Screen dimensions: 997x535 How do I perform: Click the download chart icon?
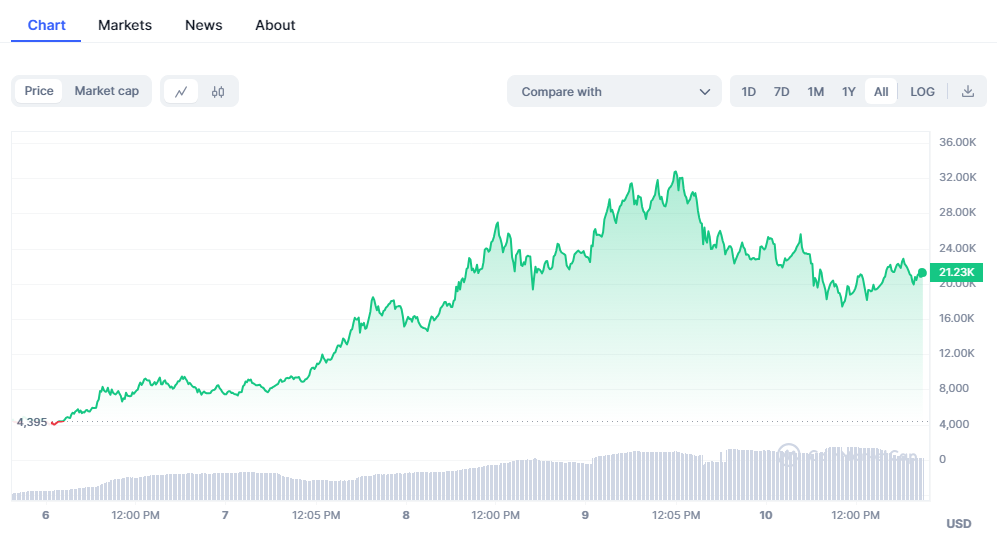click(x=967, y=91)
